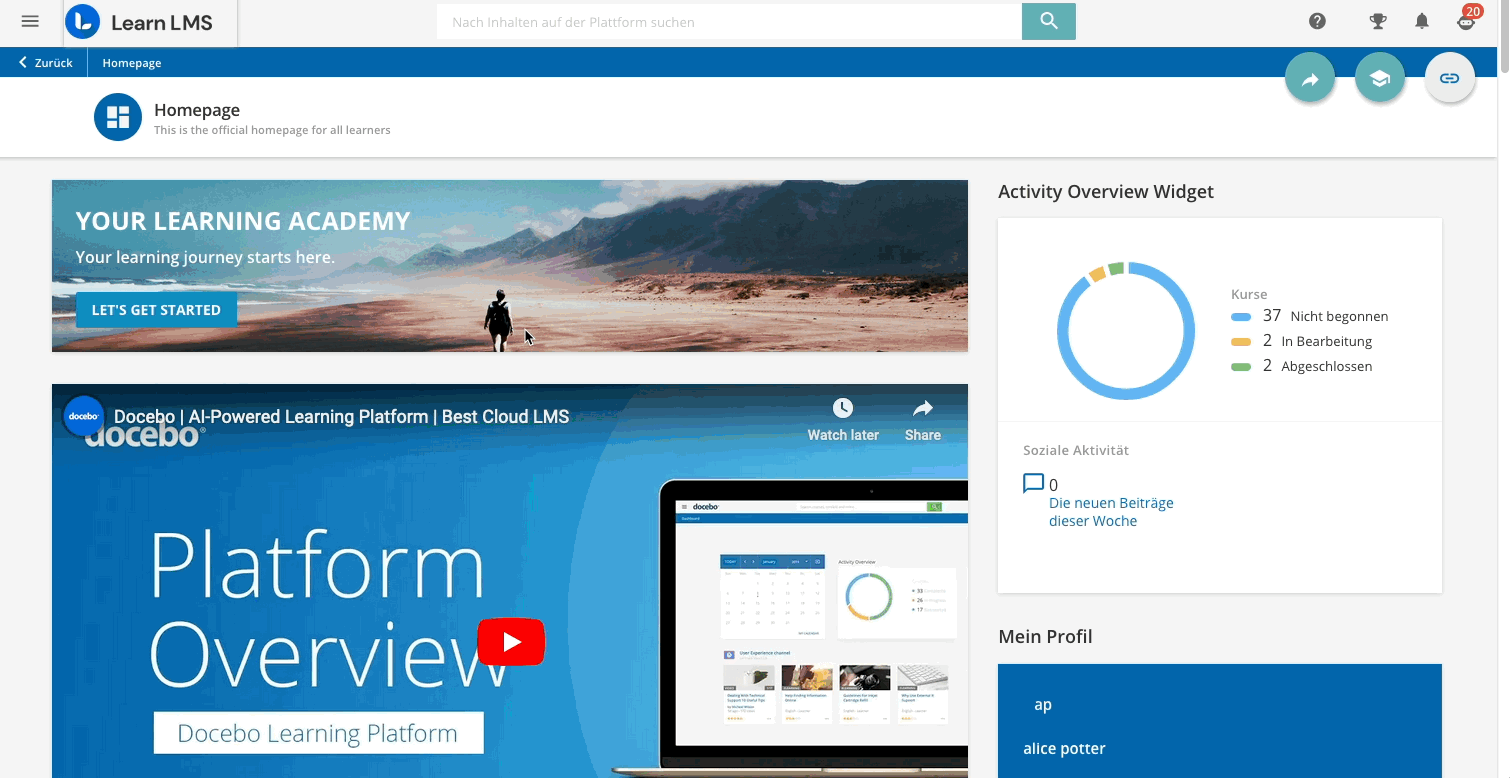Screen dimensions: 1510x778
Task: Click the blue Nicht begonnen legend swatch
Action: [x=1241, y=316]
